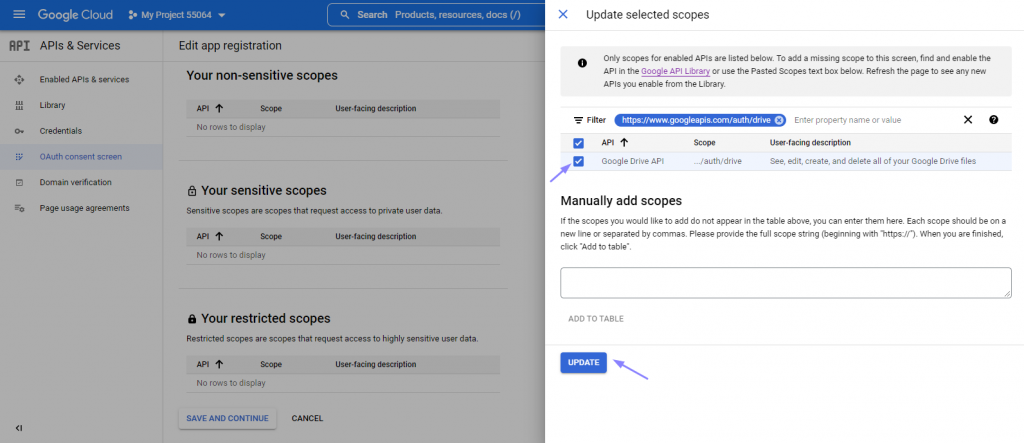Image resolution: width=1024 pixels, height=443 pixels.
Task: Click the ADD TO TABLE button
Action: (596, 319)
